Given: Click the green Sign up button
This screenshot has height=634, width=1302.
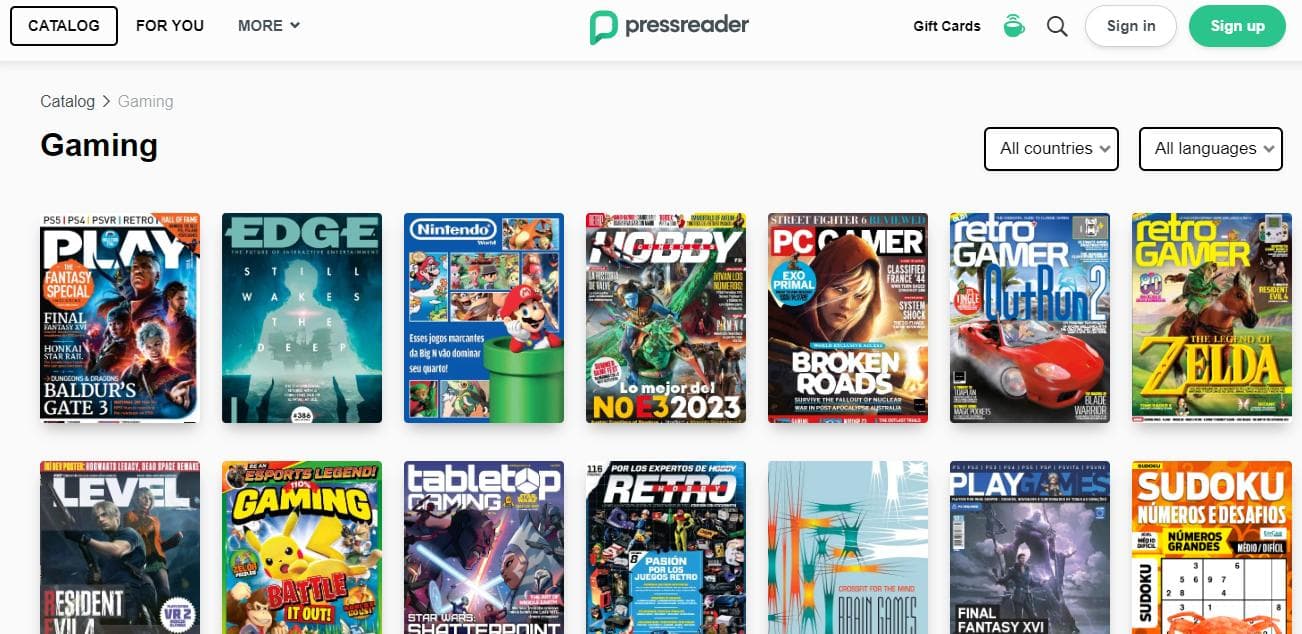Looking at the screenshot, I should pos(1237,26).
